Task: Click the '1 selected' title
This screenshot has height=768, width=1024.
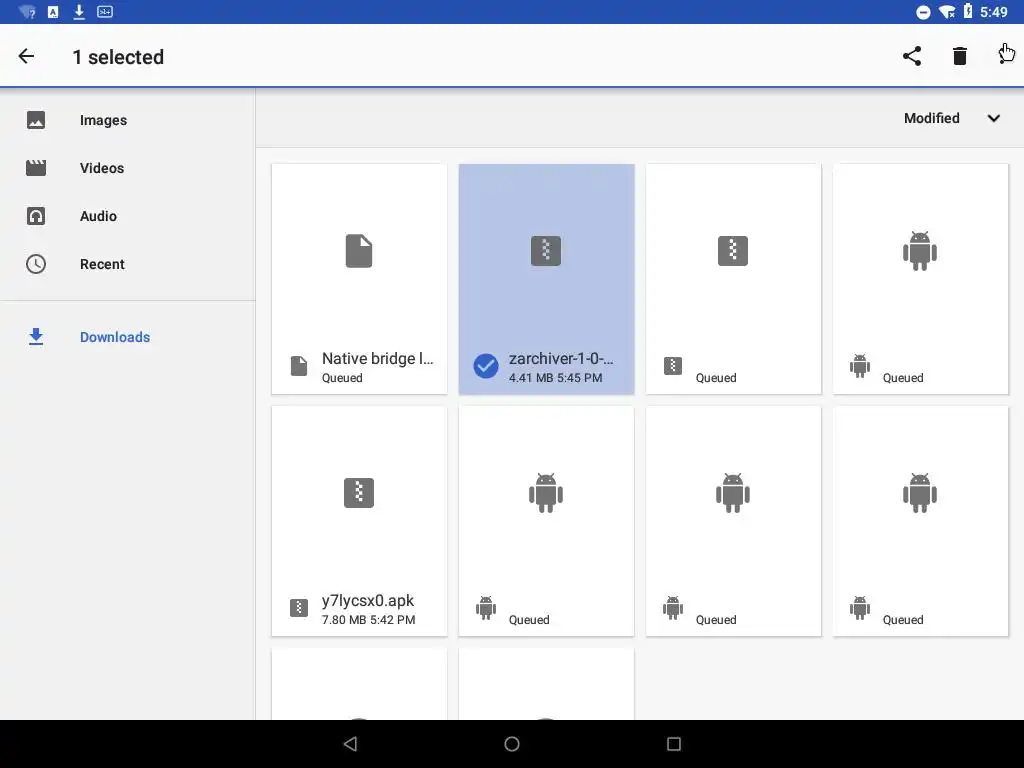Action: point(118,57)
